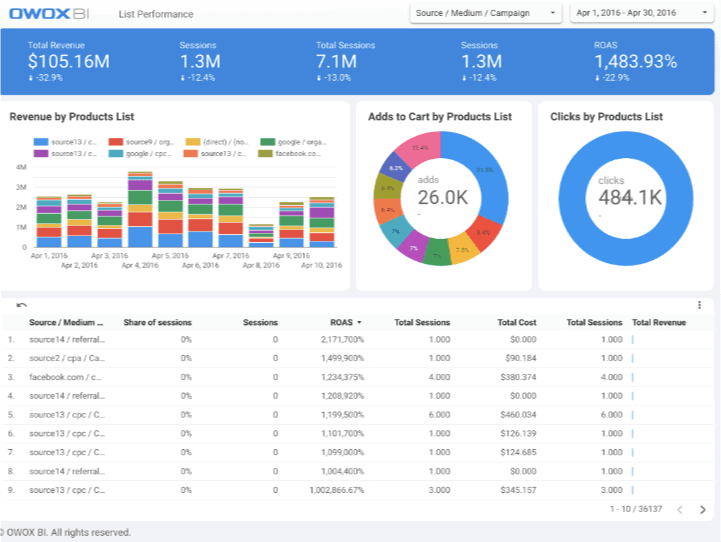Open the three-dot table options menu
The height and width of the screenshot is (542, 721).
[699, 305]
